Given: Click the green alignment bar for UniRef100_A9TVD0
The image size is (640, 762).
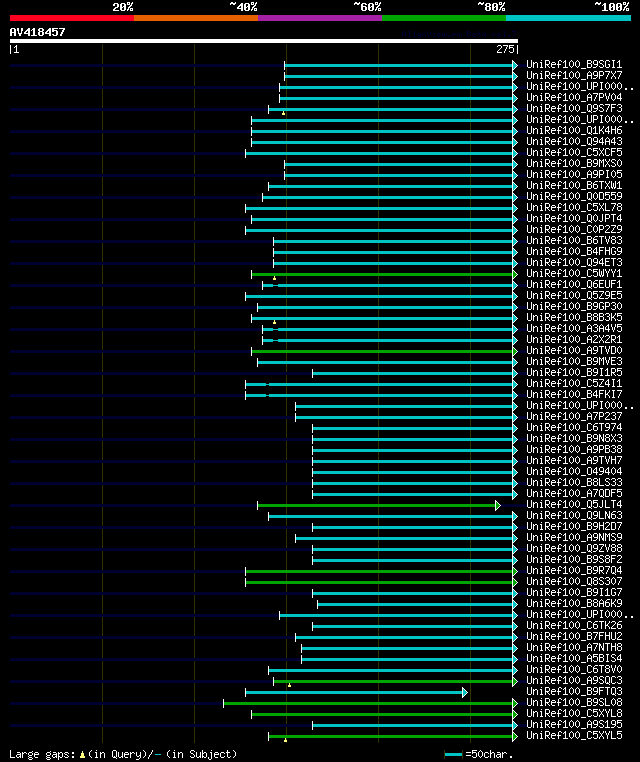Looking at the screenshot, I should (382, 351).
